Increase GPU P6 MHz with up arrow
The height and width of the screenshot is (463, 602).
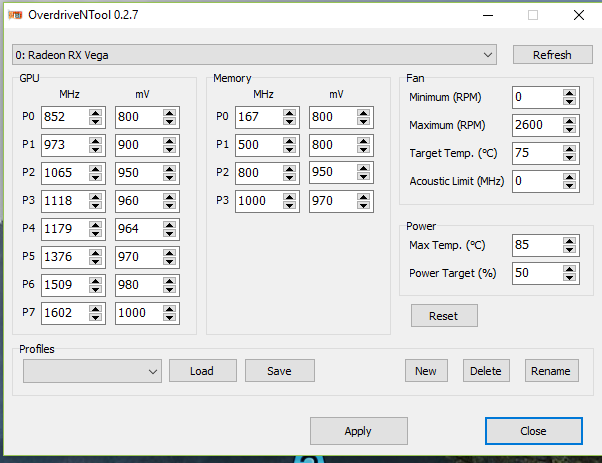(x=95, y=281)
